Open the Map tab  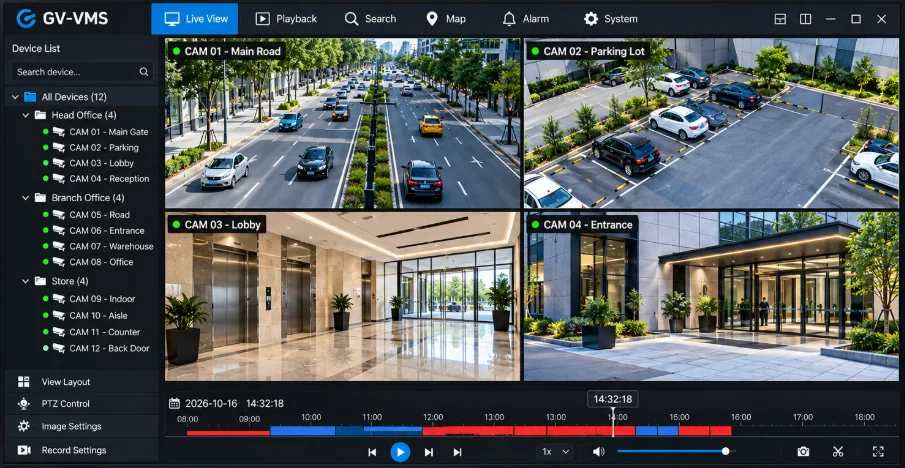click(x=446, y=19)
